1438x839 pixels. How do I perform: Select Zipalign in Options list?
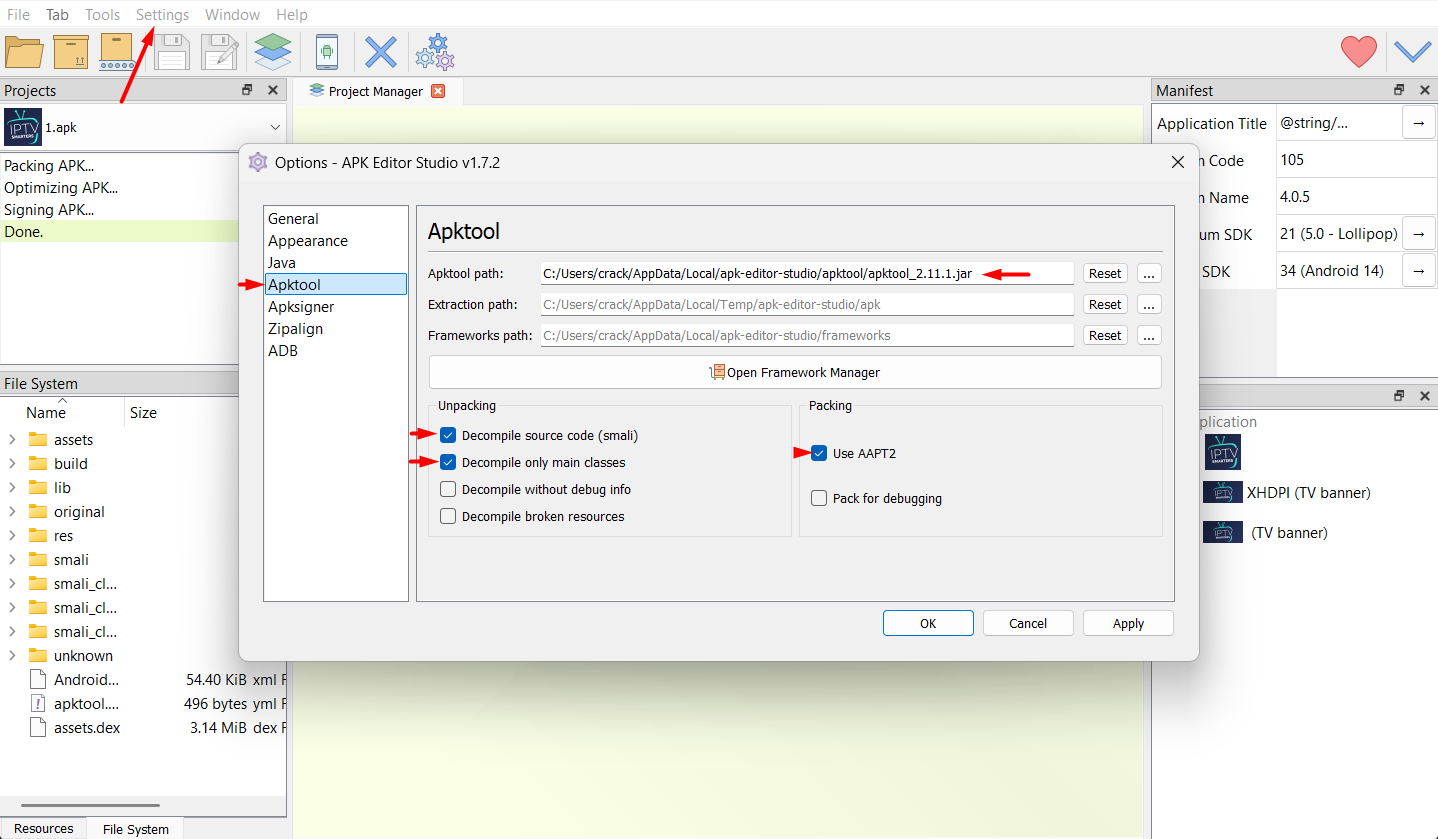[336, 328]
